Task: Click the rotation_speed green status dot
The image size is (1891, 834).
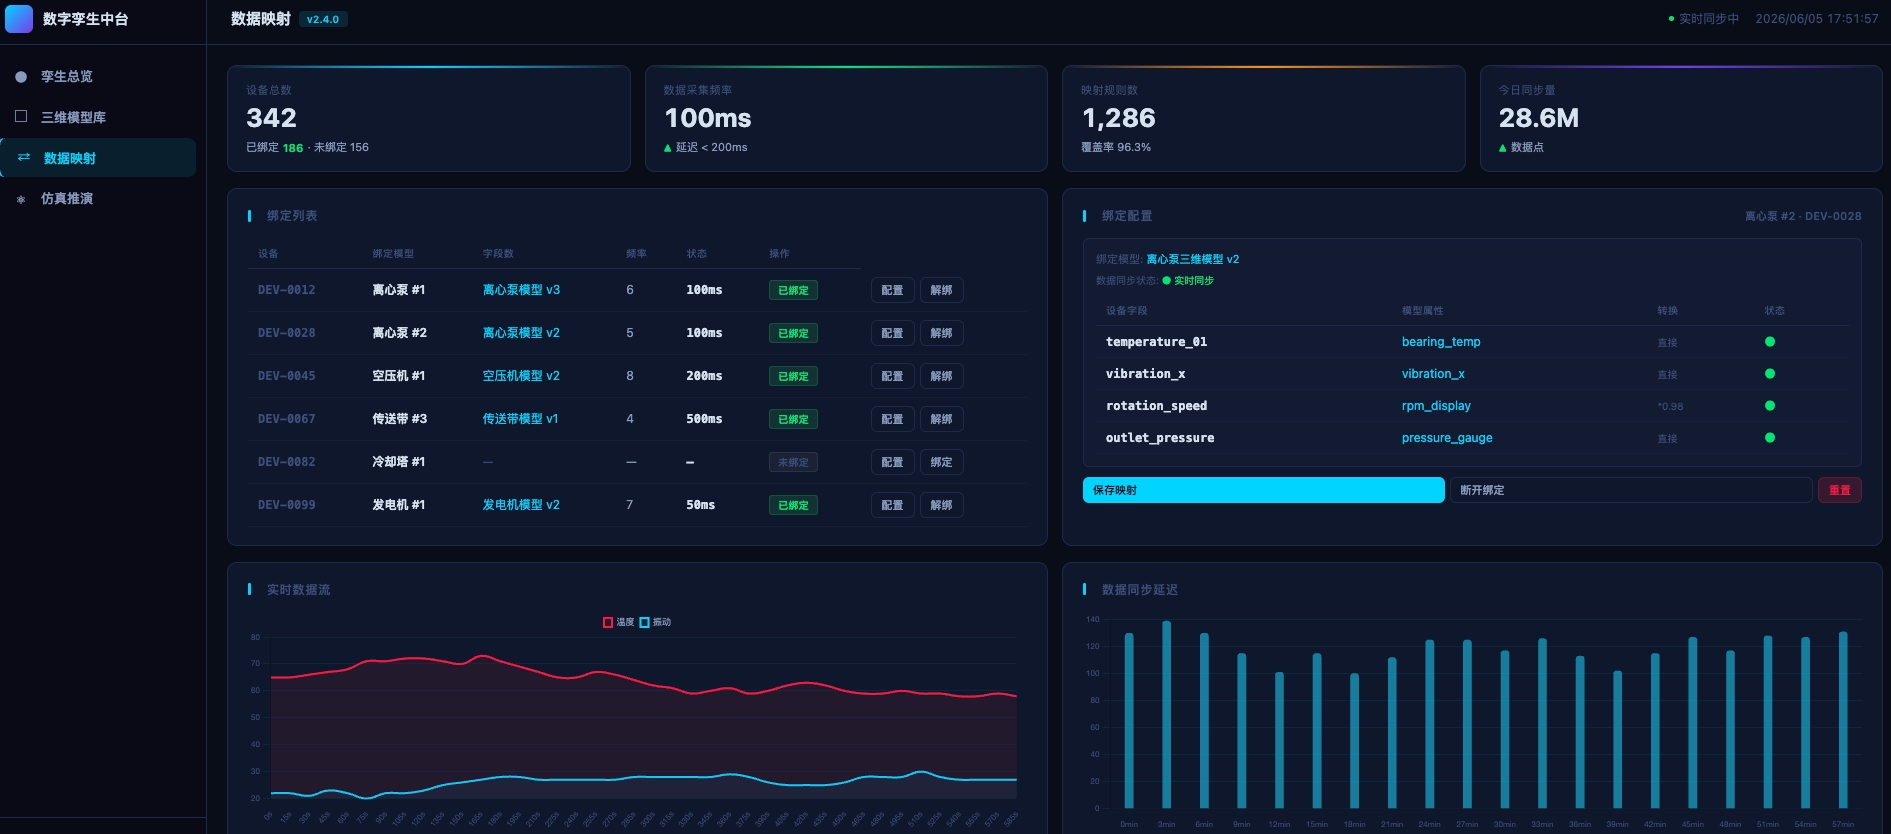Action: point(1770,406)
